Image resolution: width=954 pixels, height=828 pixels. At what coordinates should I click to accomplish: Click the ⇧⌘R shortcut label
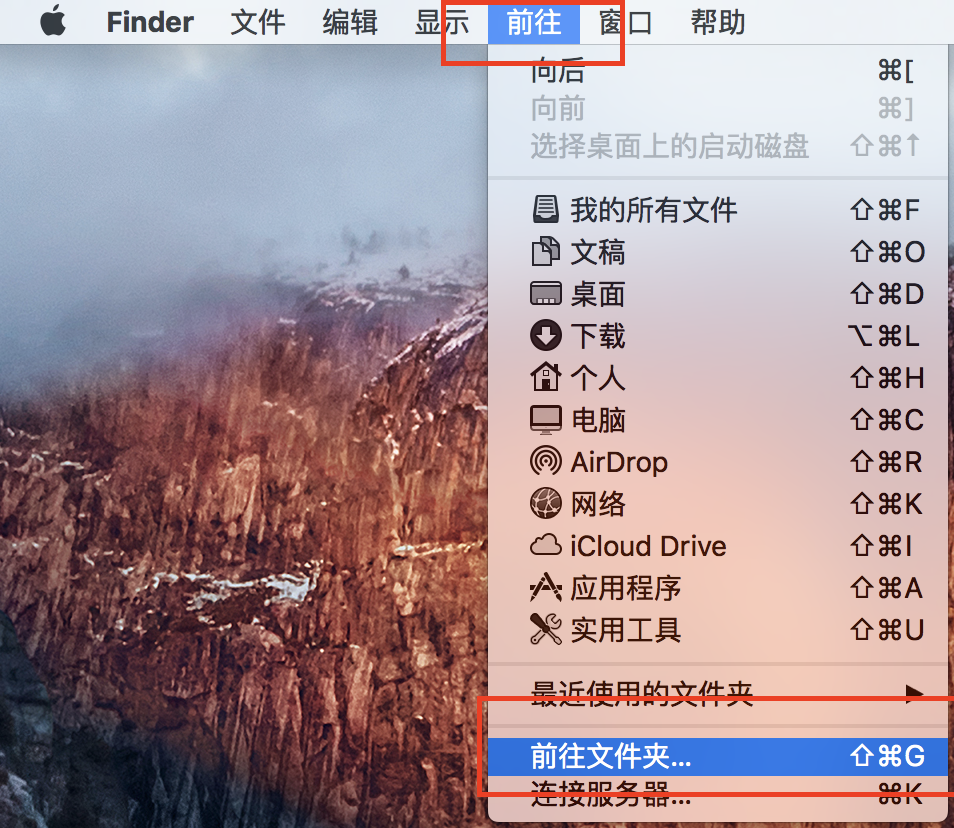(886, 462)
